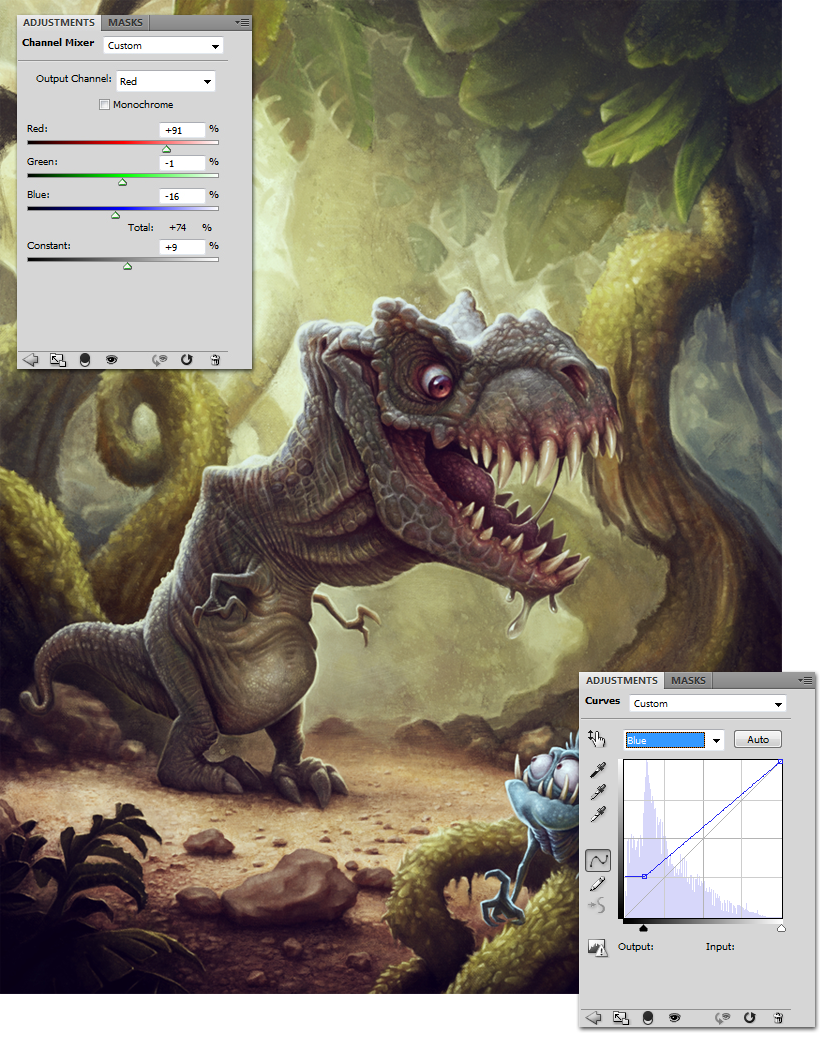The image size is (834, 1049).
Task: Click view previous state icon in Channel Mixer panel
Action: pyautogui.click(x=159, y=360)
